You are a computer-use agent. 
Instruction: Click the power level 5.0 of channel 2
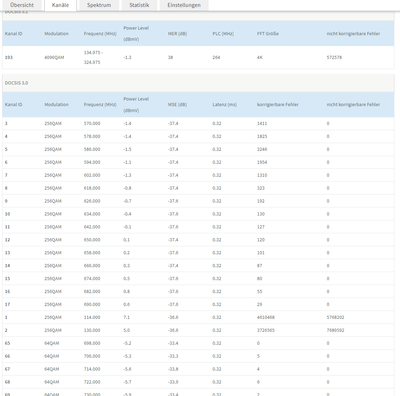(x=127, y=330)
